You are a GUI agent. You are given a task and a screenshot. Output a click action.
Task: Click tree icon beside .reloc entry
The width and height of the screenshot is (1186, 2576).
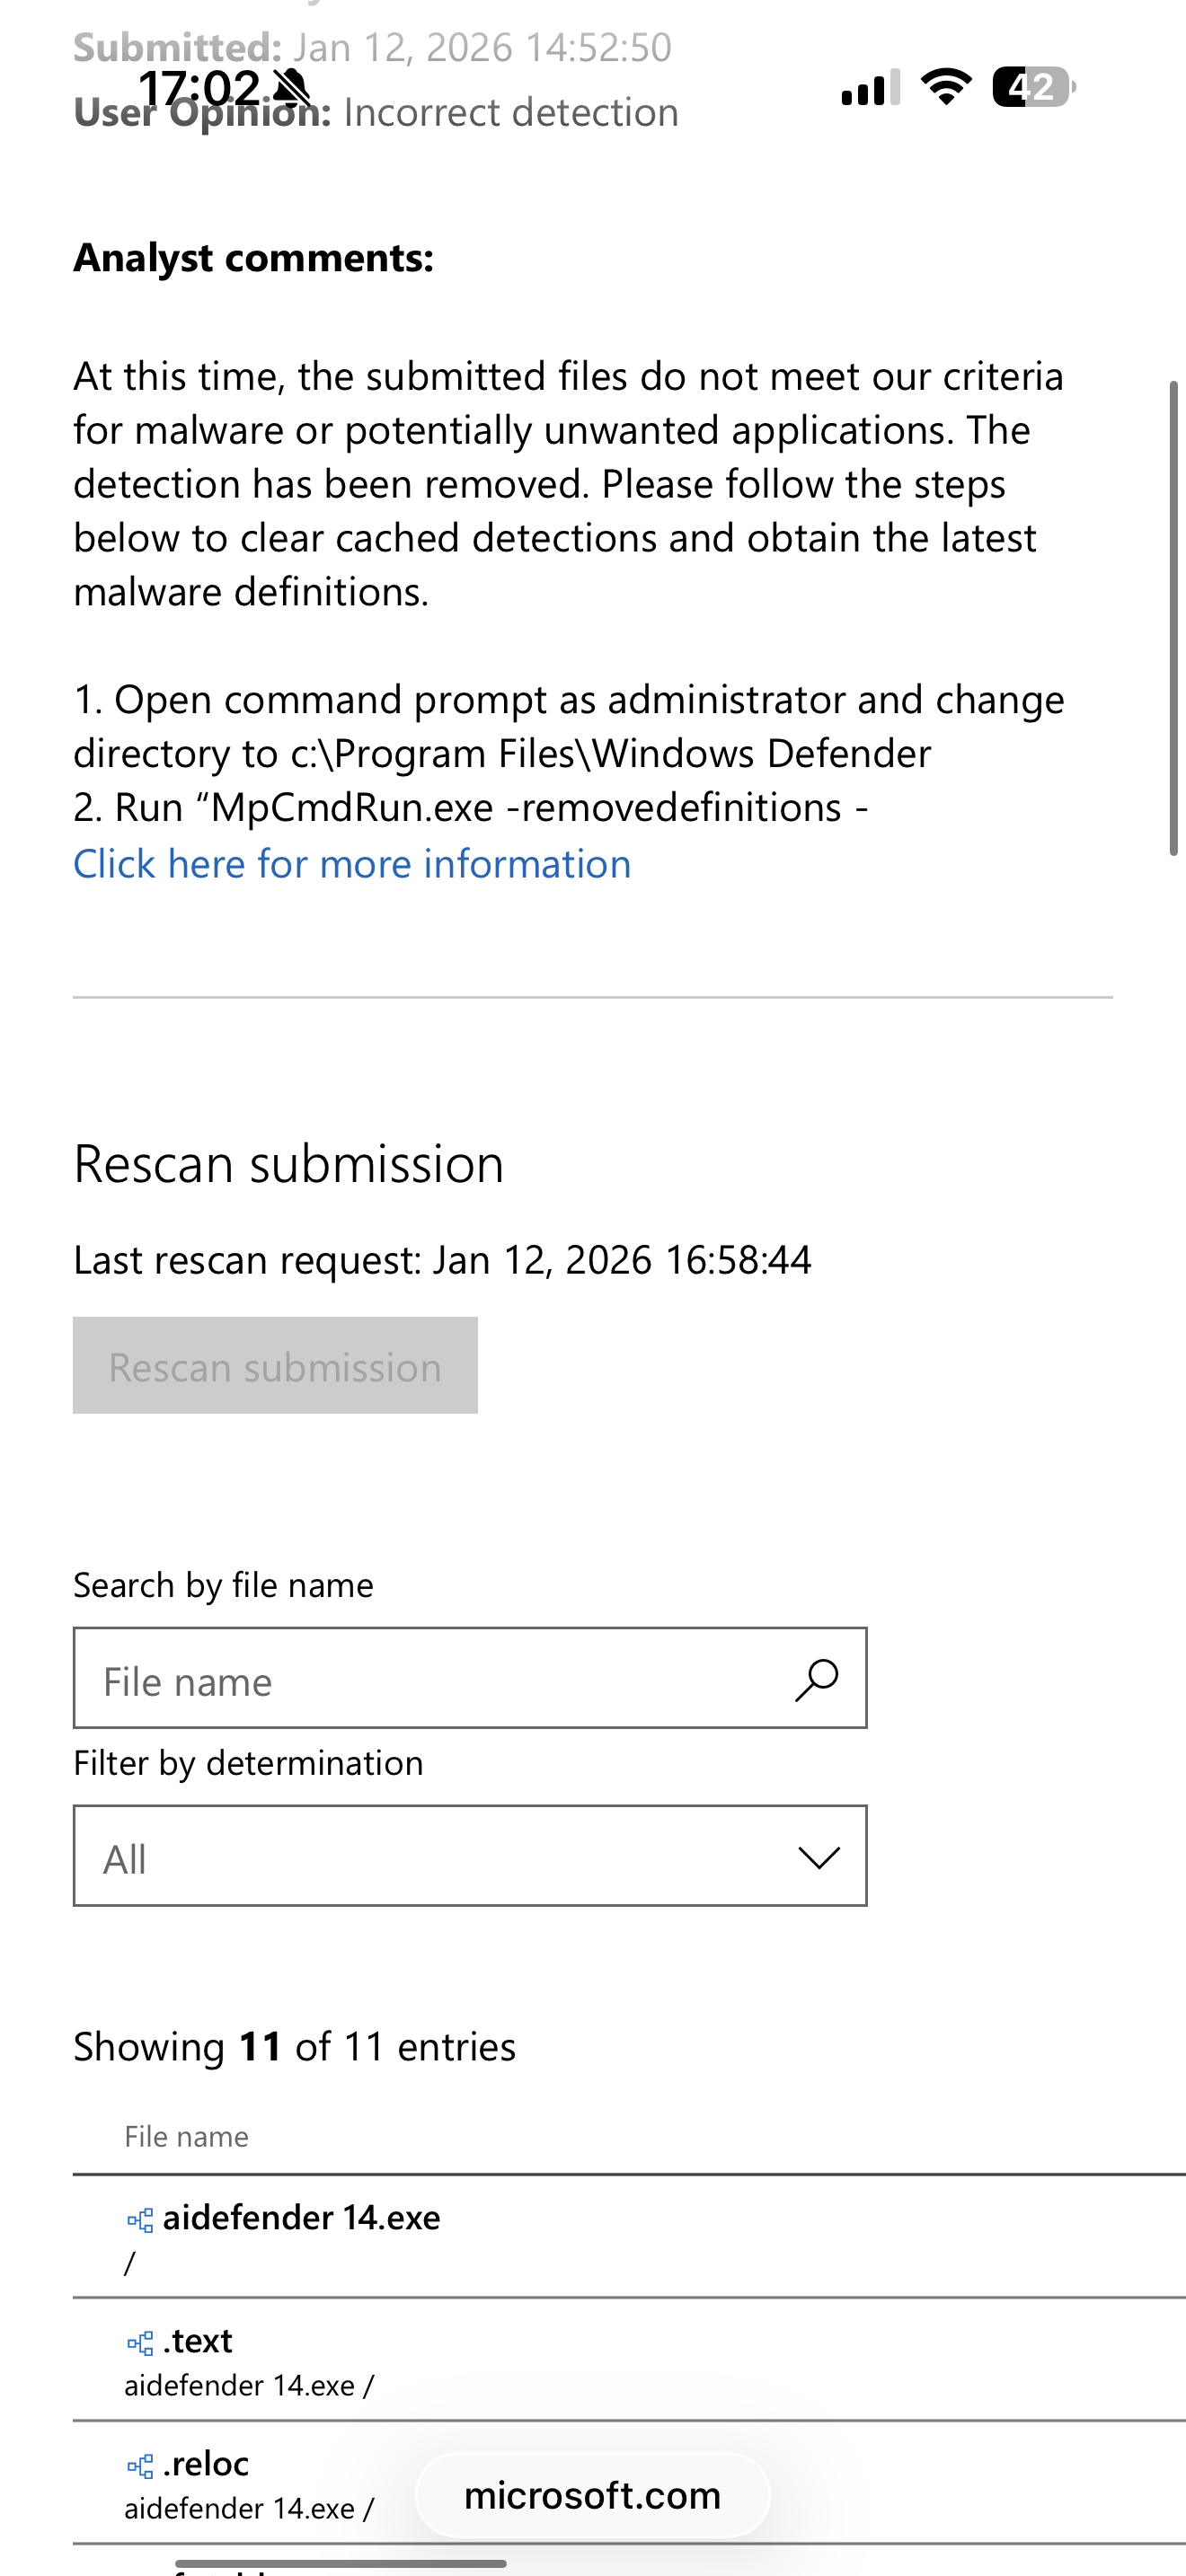pos(140,2466)
